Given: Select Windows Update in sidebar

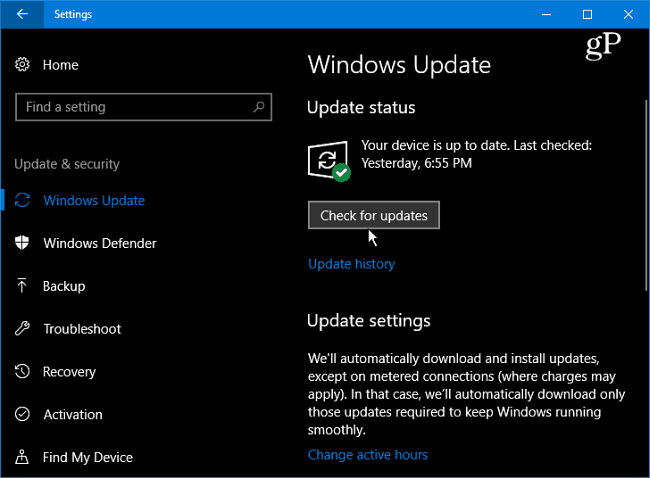Looking at the screenshot, I should click(94, 201).
